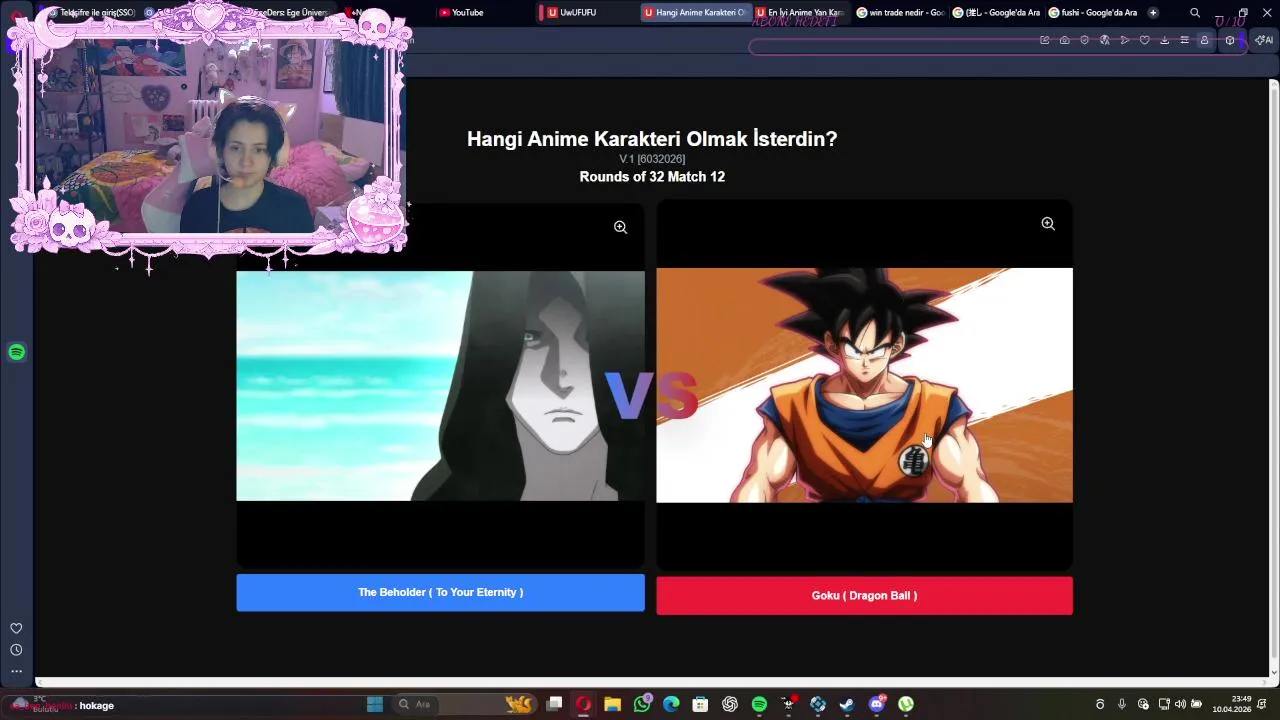The image size is (1280, 720).
Task: Zoom The Beholder image with magnifier icon
Action: pyautogui.click(x=620, y=227)
